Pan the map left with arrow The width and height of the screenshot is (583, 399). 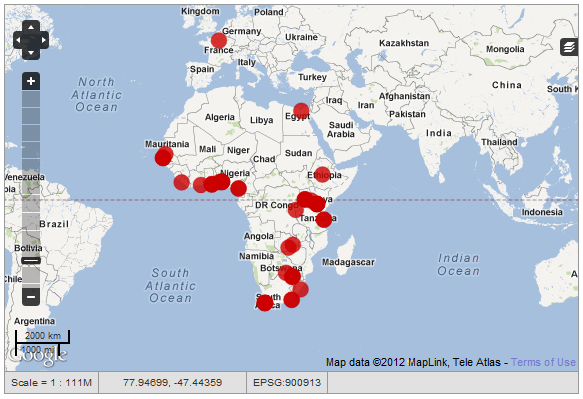coord(18,40)
